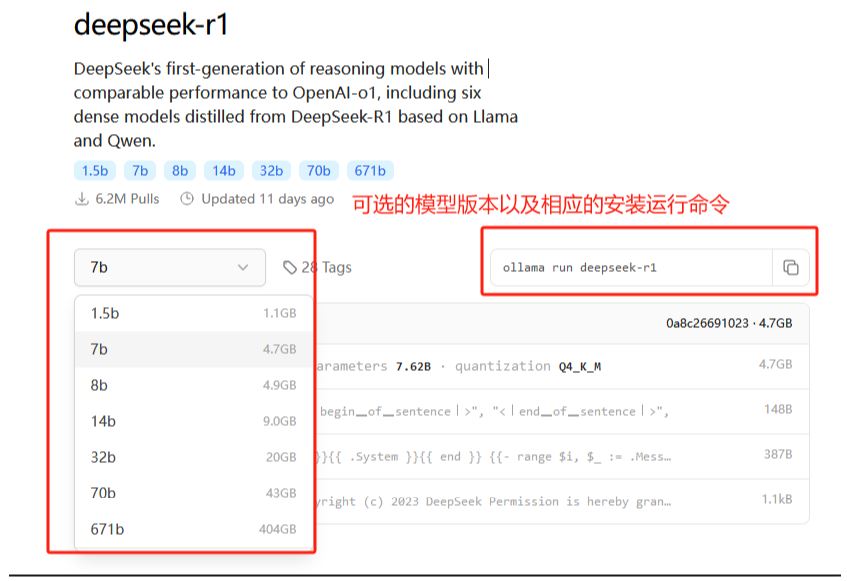
Task: Select 671b option showing 404GB
Action: [193, 529]
